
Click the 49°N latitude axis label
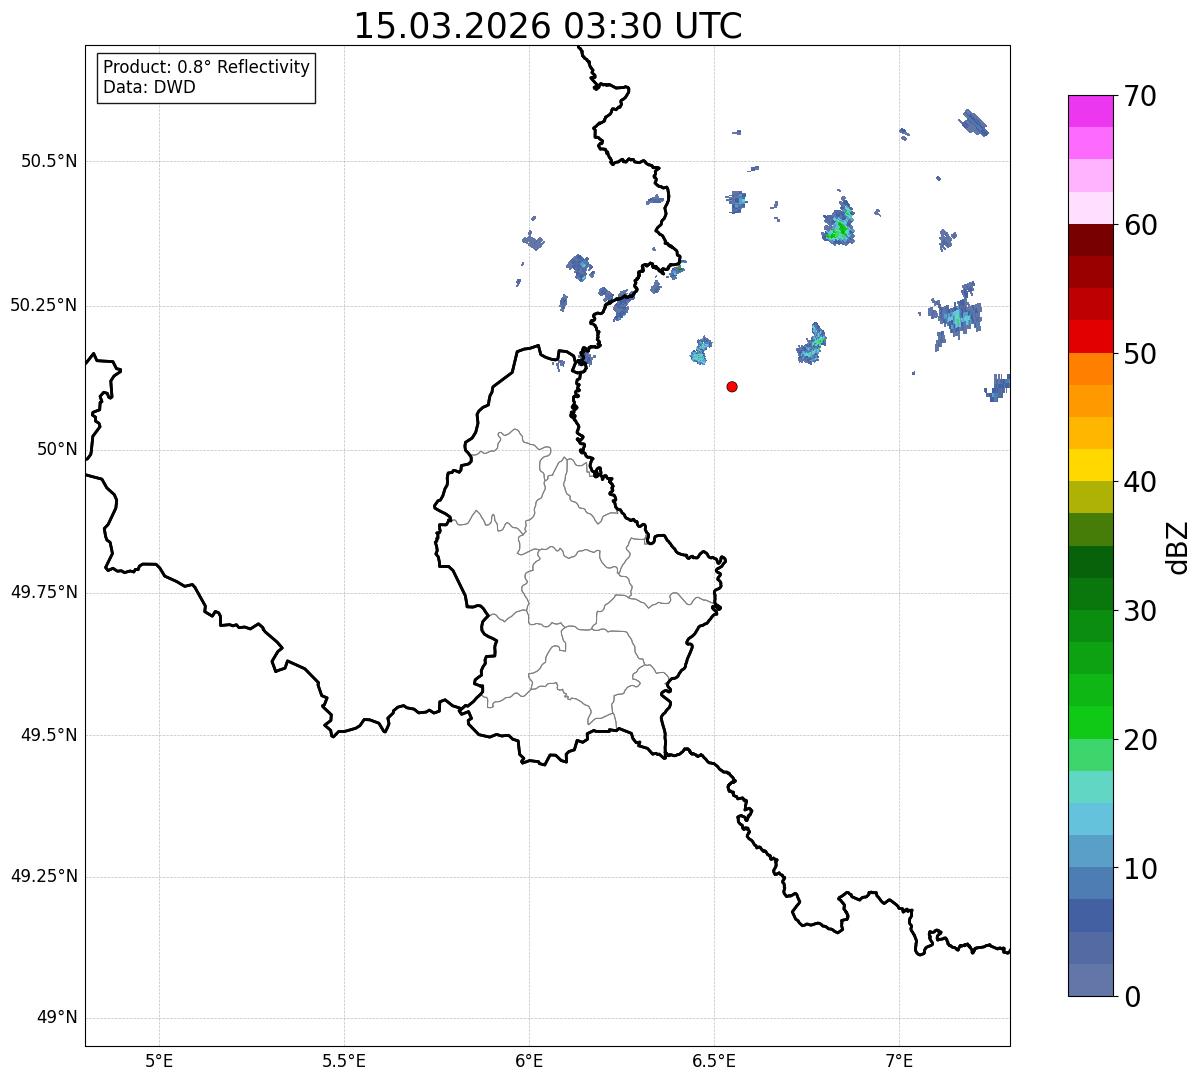[57, 1018]
